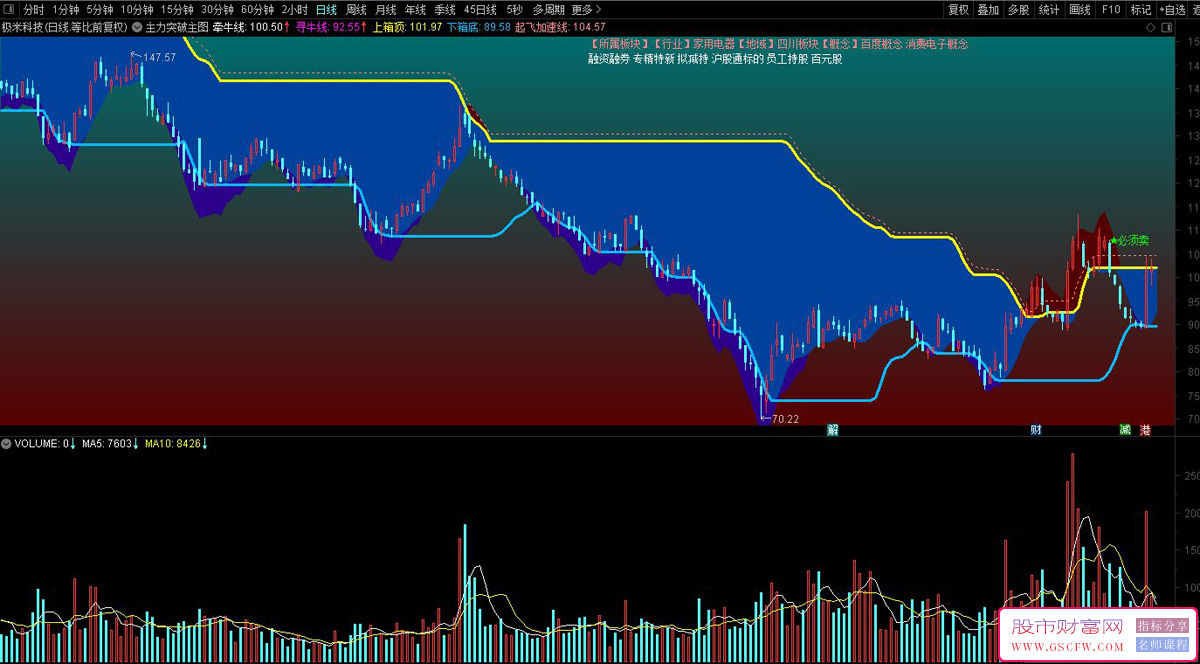
Task: Switch to the 周线 weekly chart
Action: point(356,9)
